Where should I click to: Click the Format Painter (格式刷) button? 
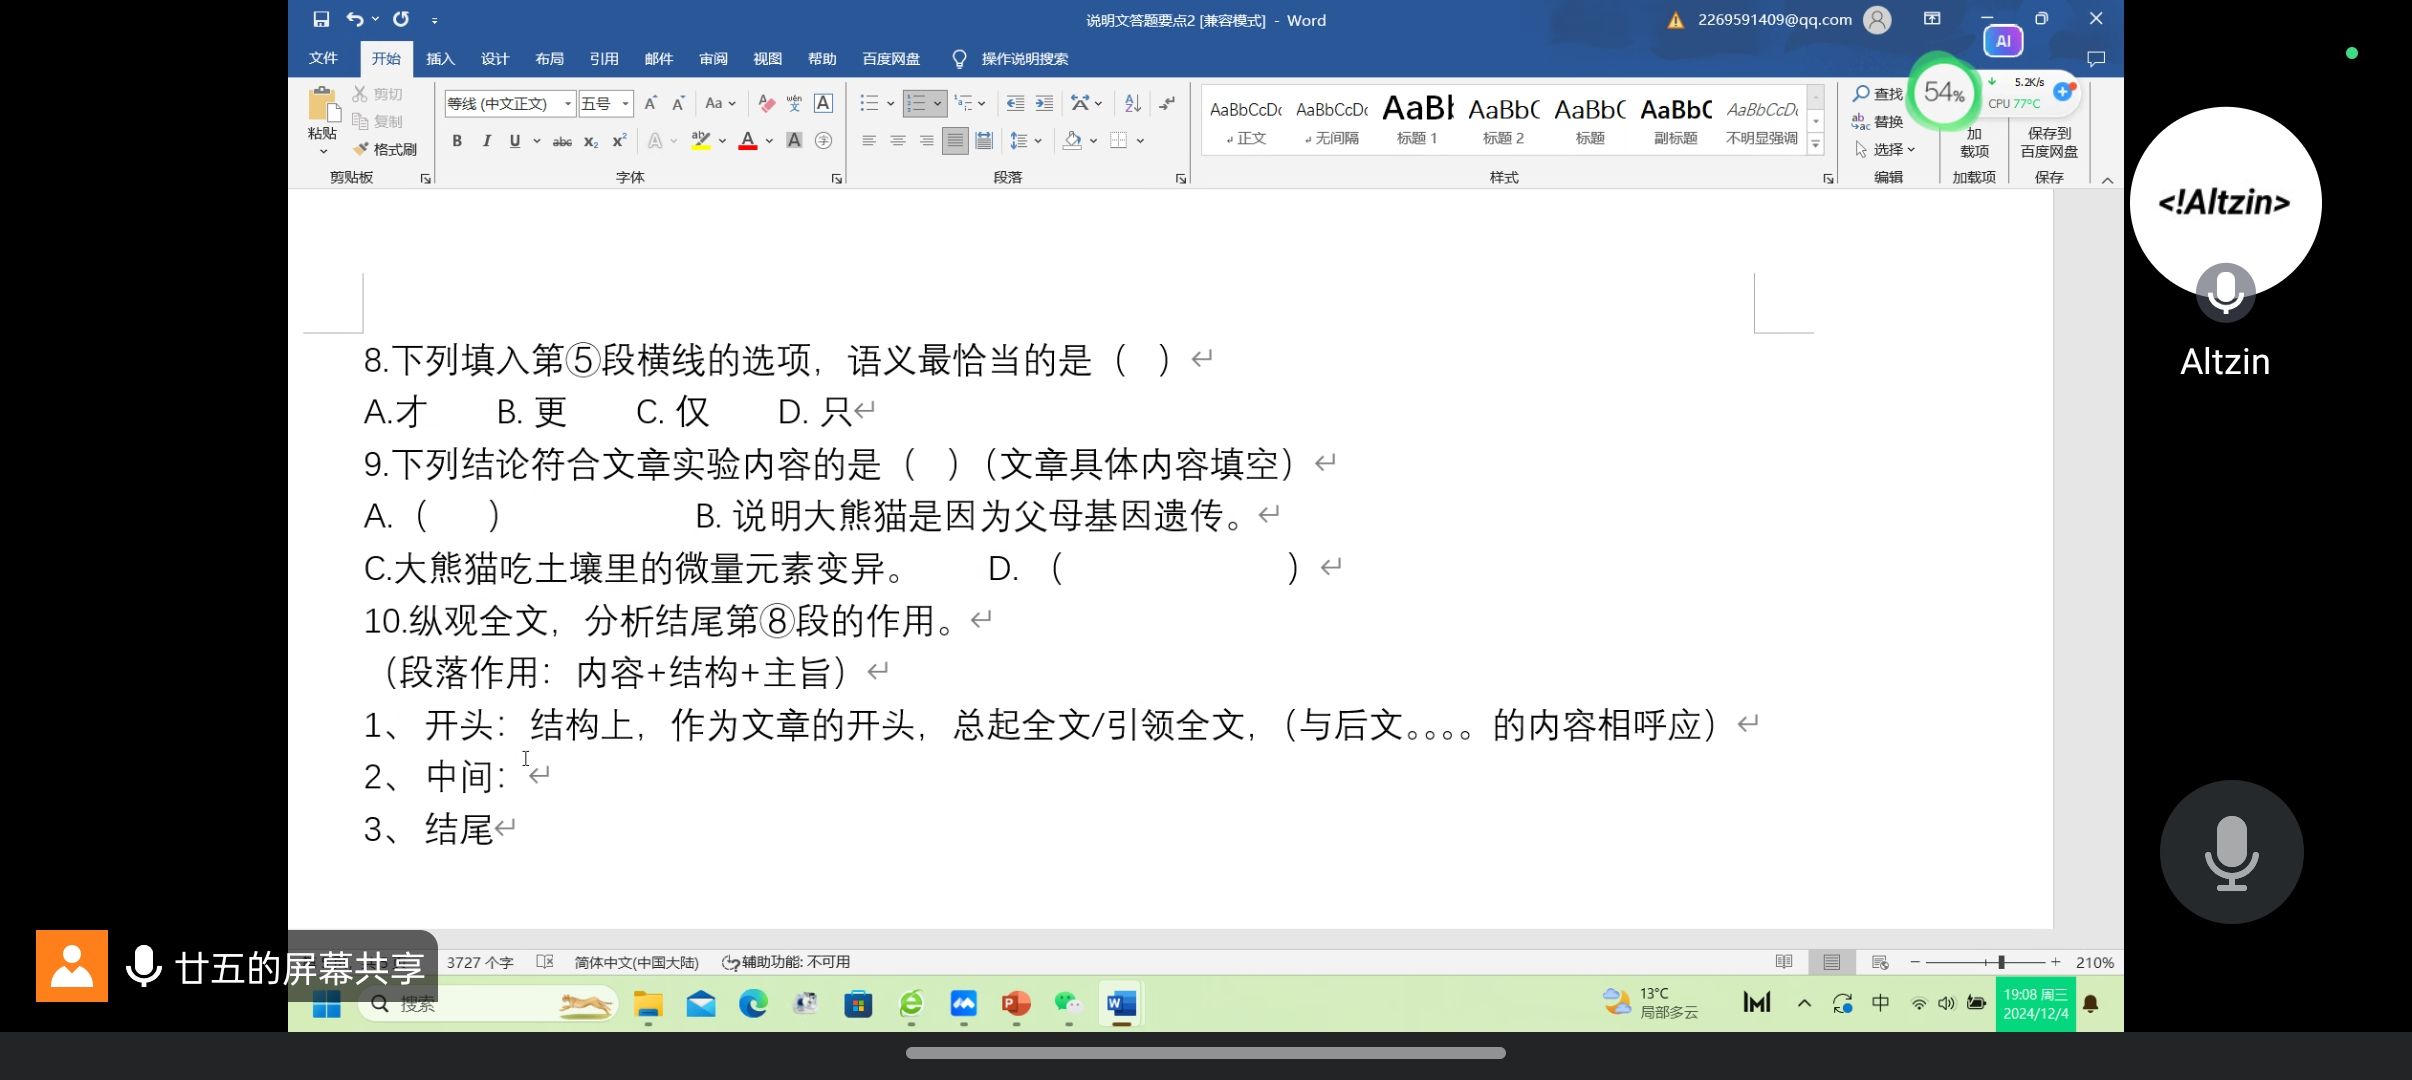[x=385, y=149]
